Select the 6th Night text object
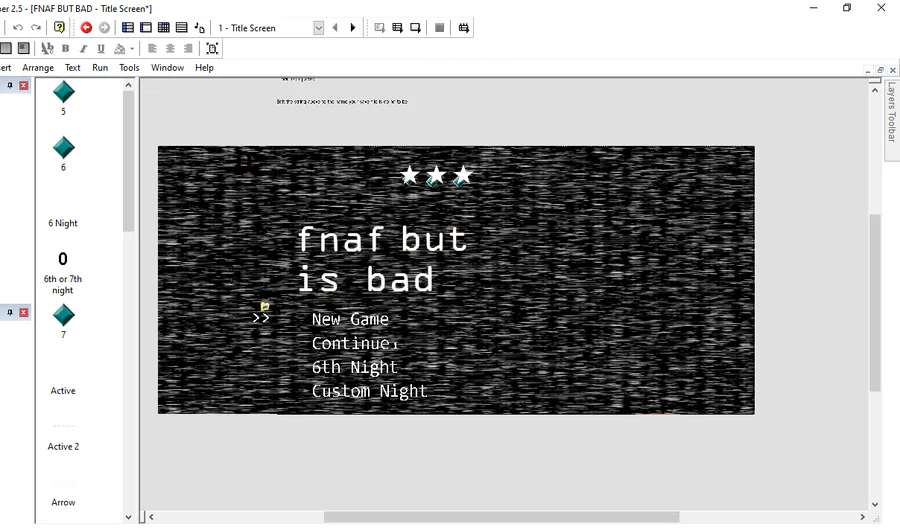 coord(354,367)
